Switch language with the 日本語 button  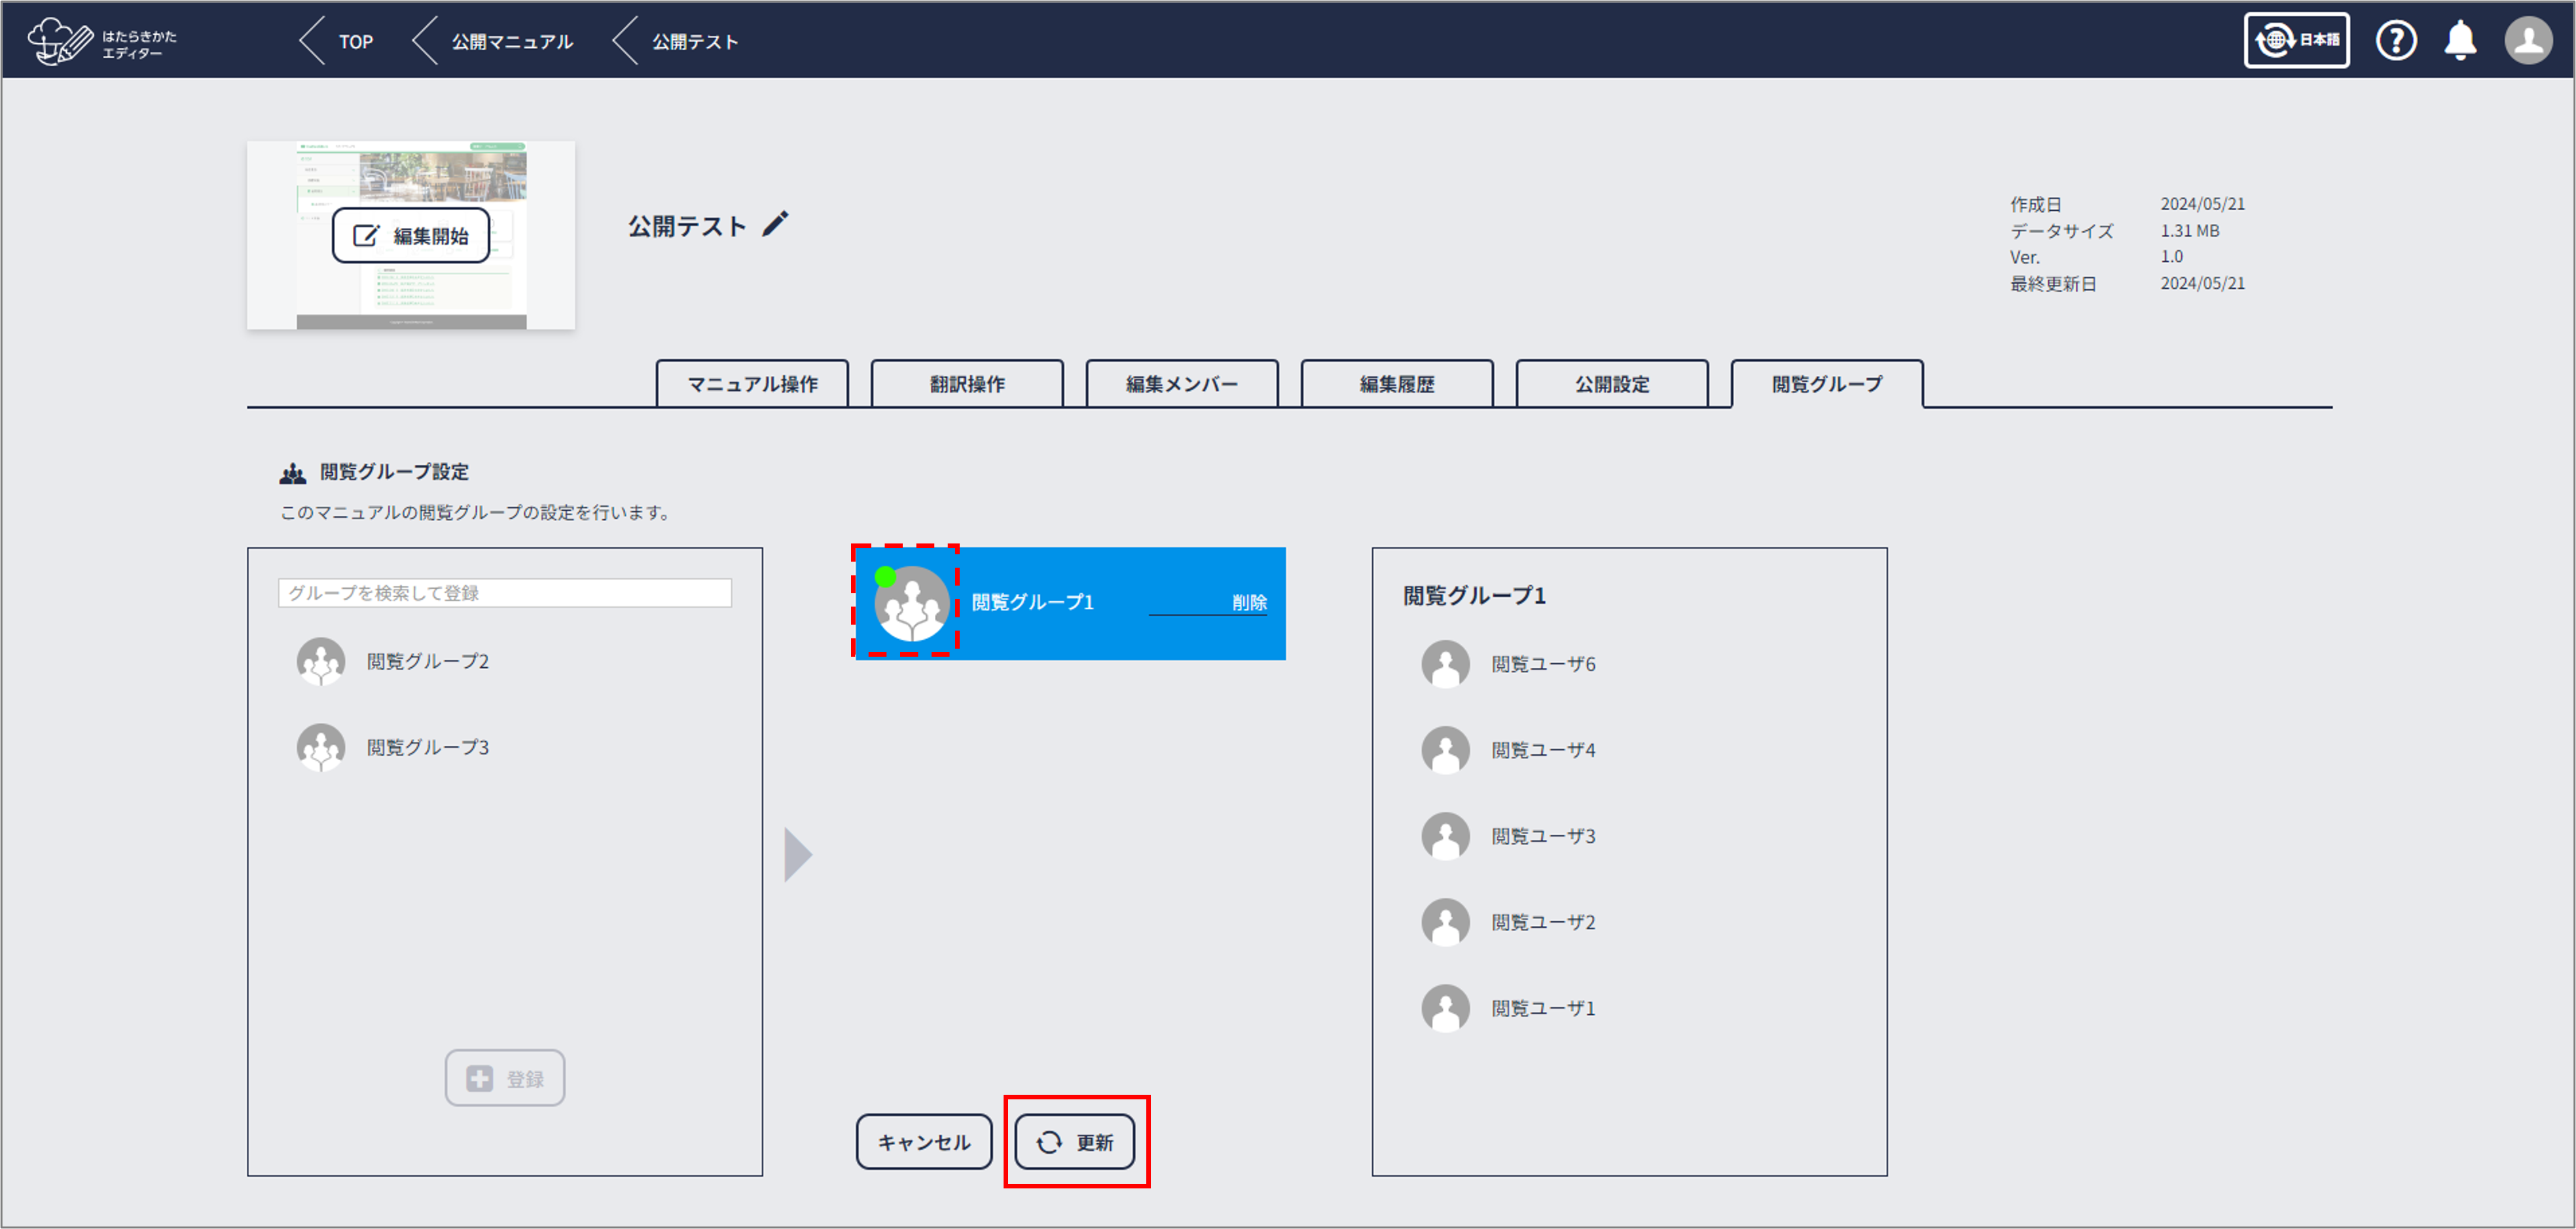(x=2296, y=41)
